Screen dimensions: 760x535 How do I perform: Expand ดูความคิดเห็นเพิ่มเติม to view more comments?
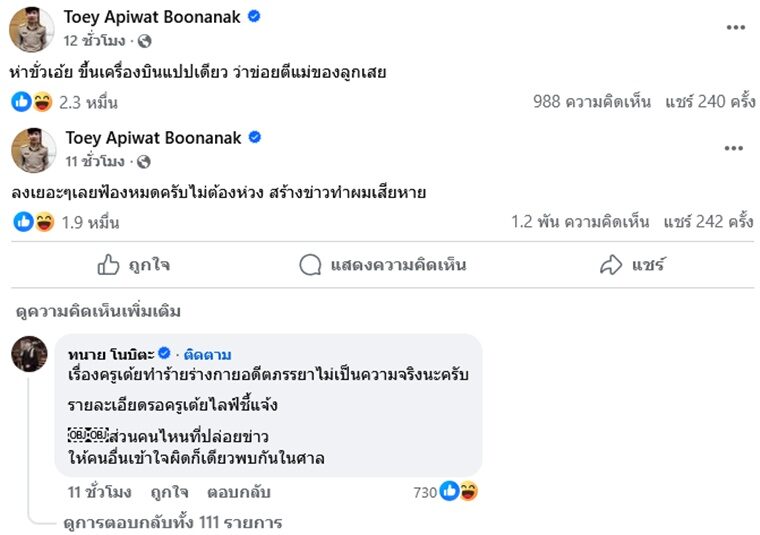coord(99,311)
